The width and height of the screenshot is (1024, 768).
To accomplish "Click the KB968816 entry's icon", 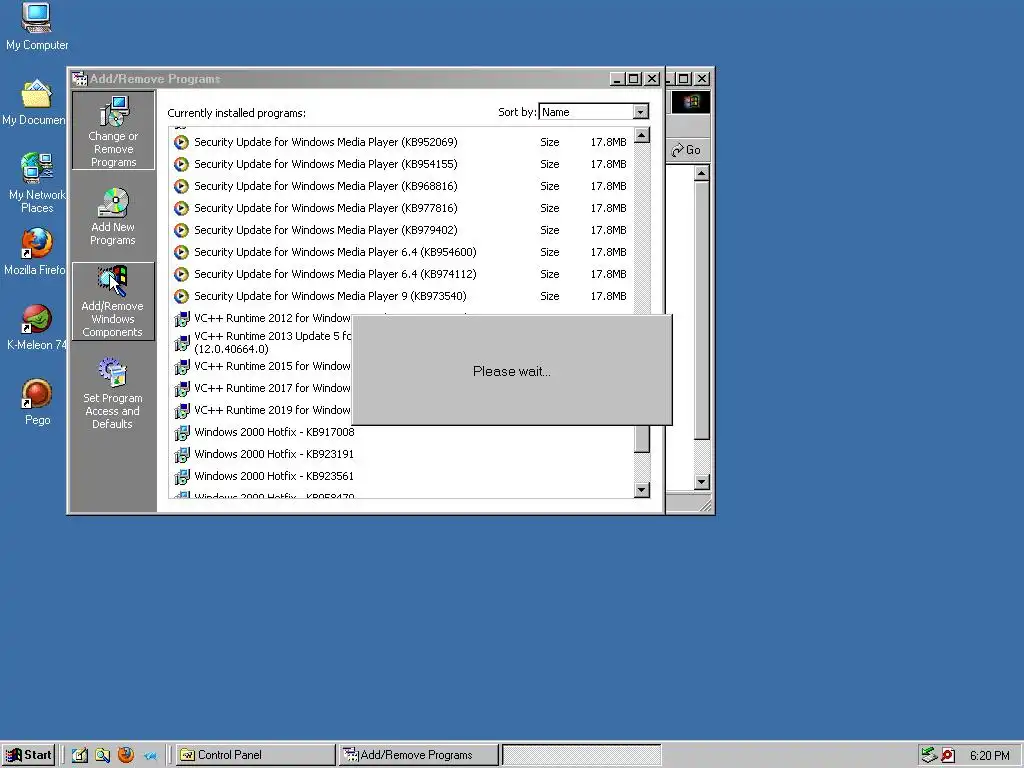I will pyautogui.click(x=181, y=187).
